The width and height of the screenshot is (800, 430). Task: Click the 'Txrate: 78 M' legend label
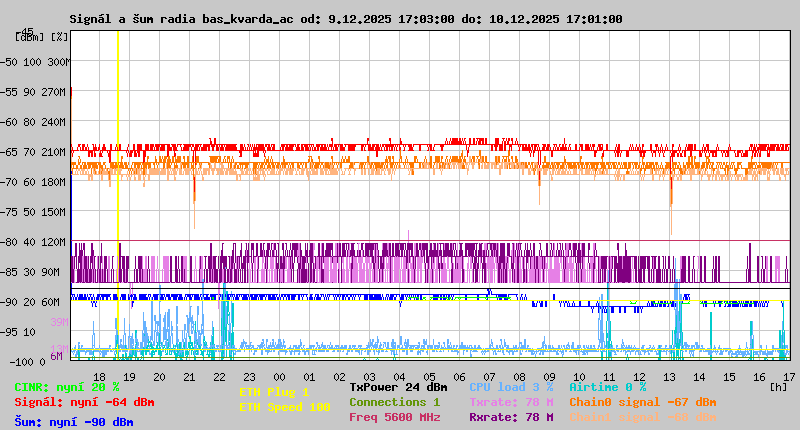[x=511, y=402]
